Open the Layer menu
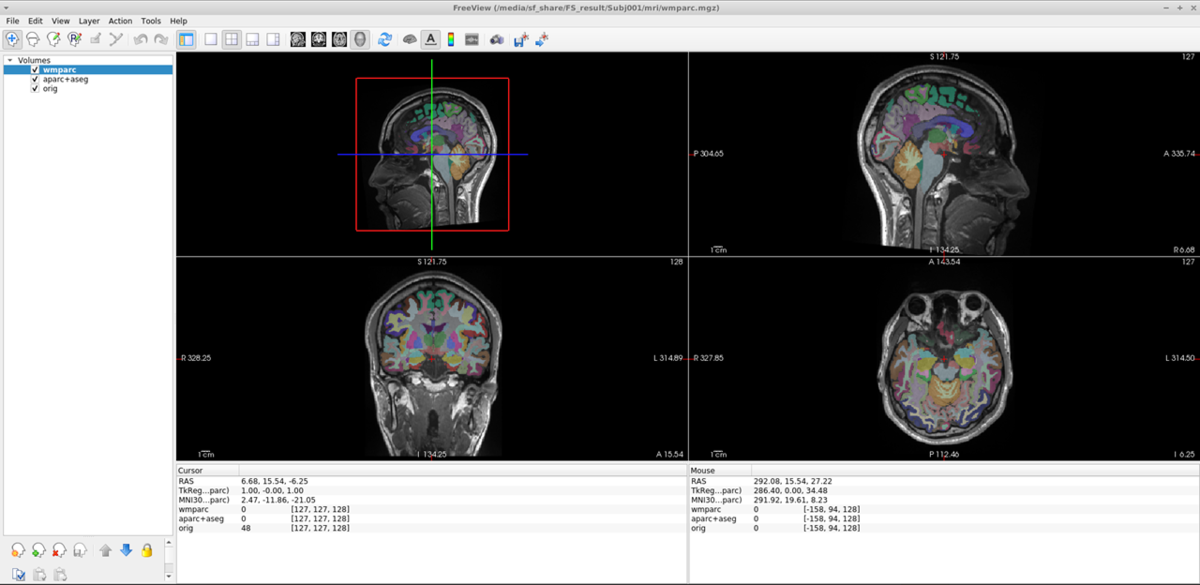The image size is (1200, 585). tap(89, 21)
